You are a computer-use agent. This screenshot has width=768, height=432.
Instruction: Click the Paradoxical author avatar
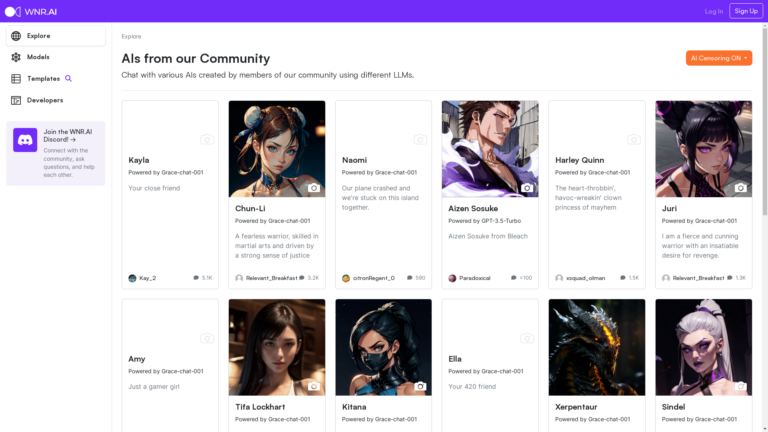coord(452,278)
